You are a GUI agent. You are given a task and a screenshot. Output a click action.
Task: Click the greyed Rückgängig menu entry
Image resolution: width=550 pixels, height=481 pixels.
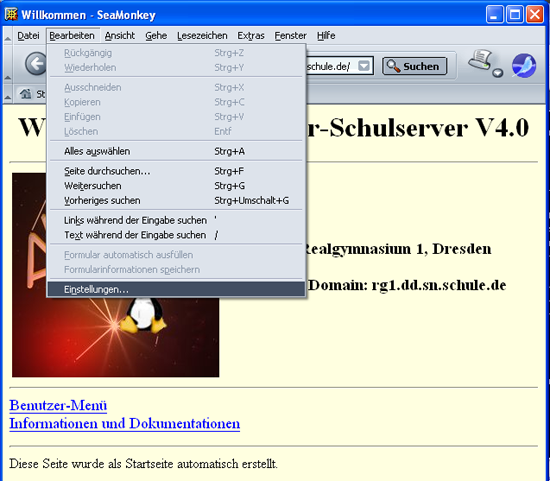[176, 53]
